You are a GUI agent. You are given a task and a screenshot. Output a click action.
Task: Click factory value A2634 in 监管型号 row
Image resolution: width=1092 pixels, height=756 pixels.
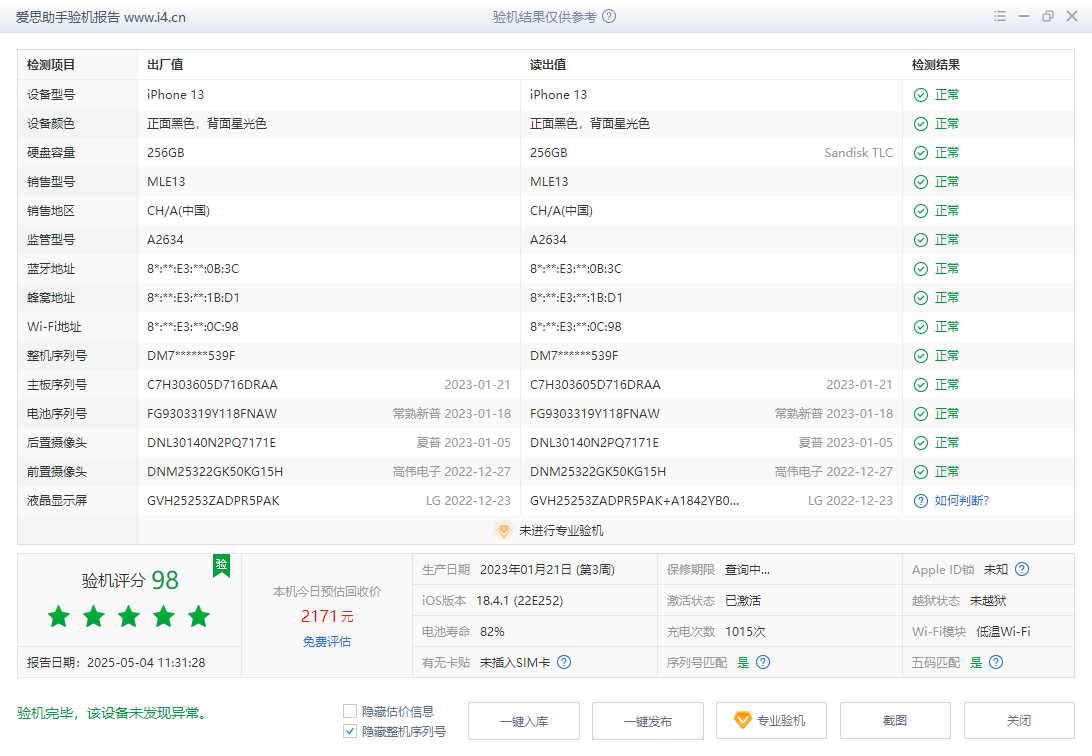[x=165, y=240]
